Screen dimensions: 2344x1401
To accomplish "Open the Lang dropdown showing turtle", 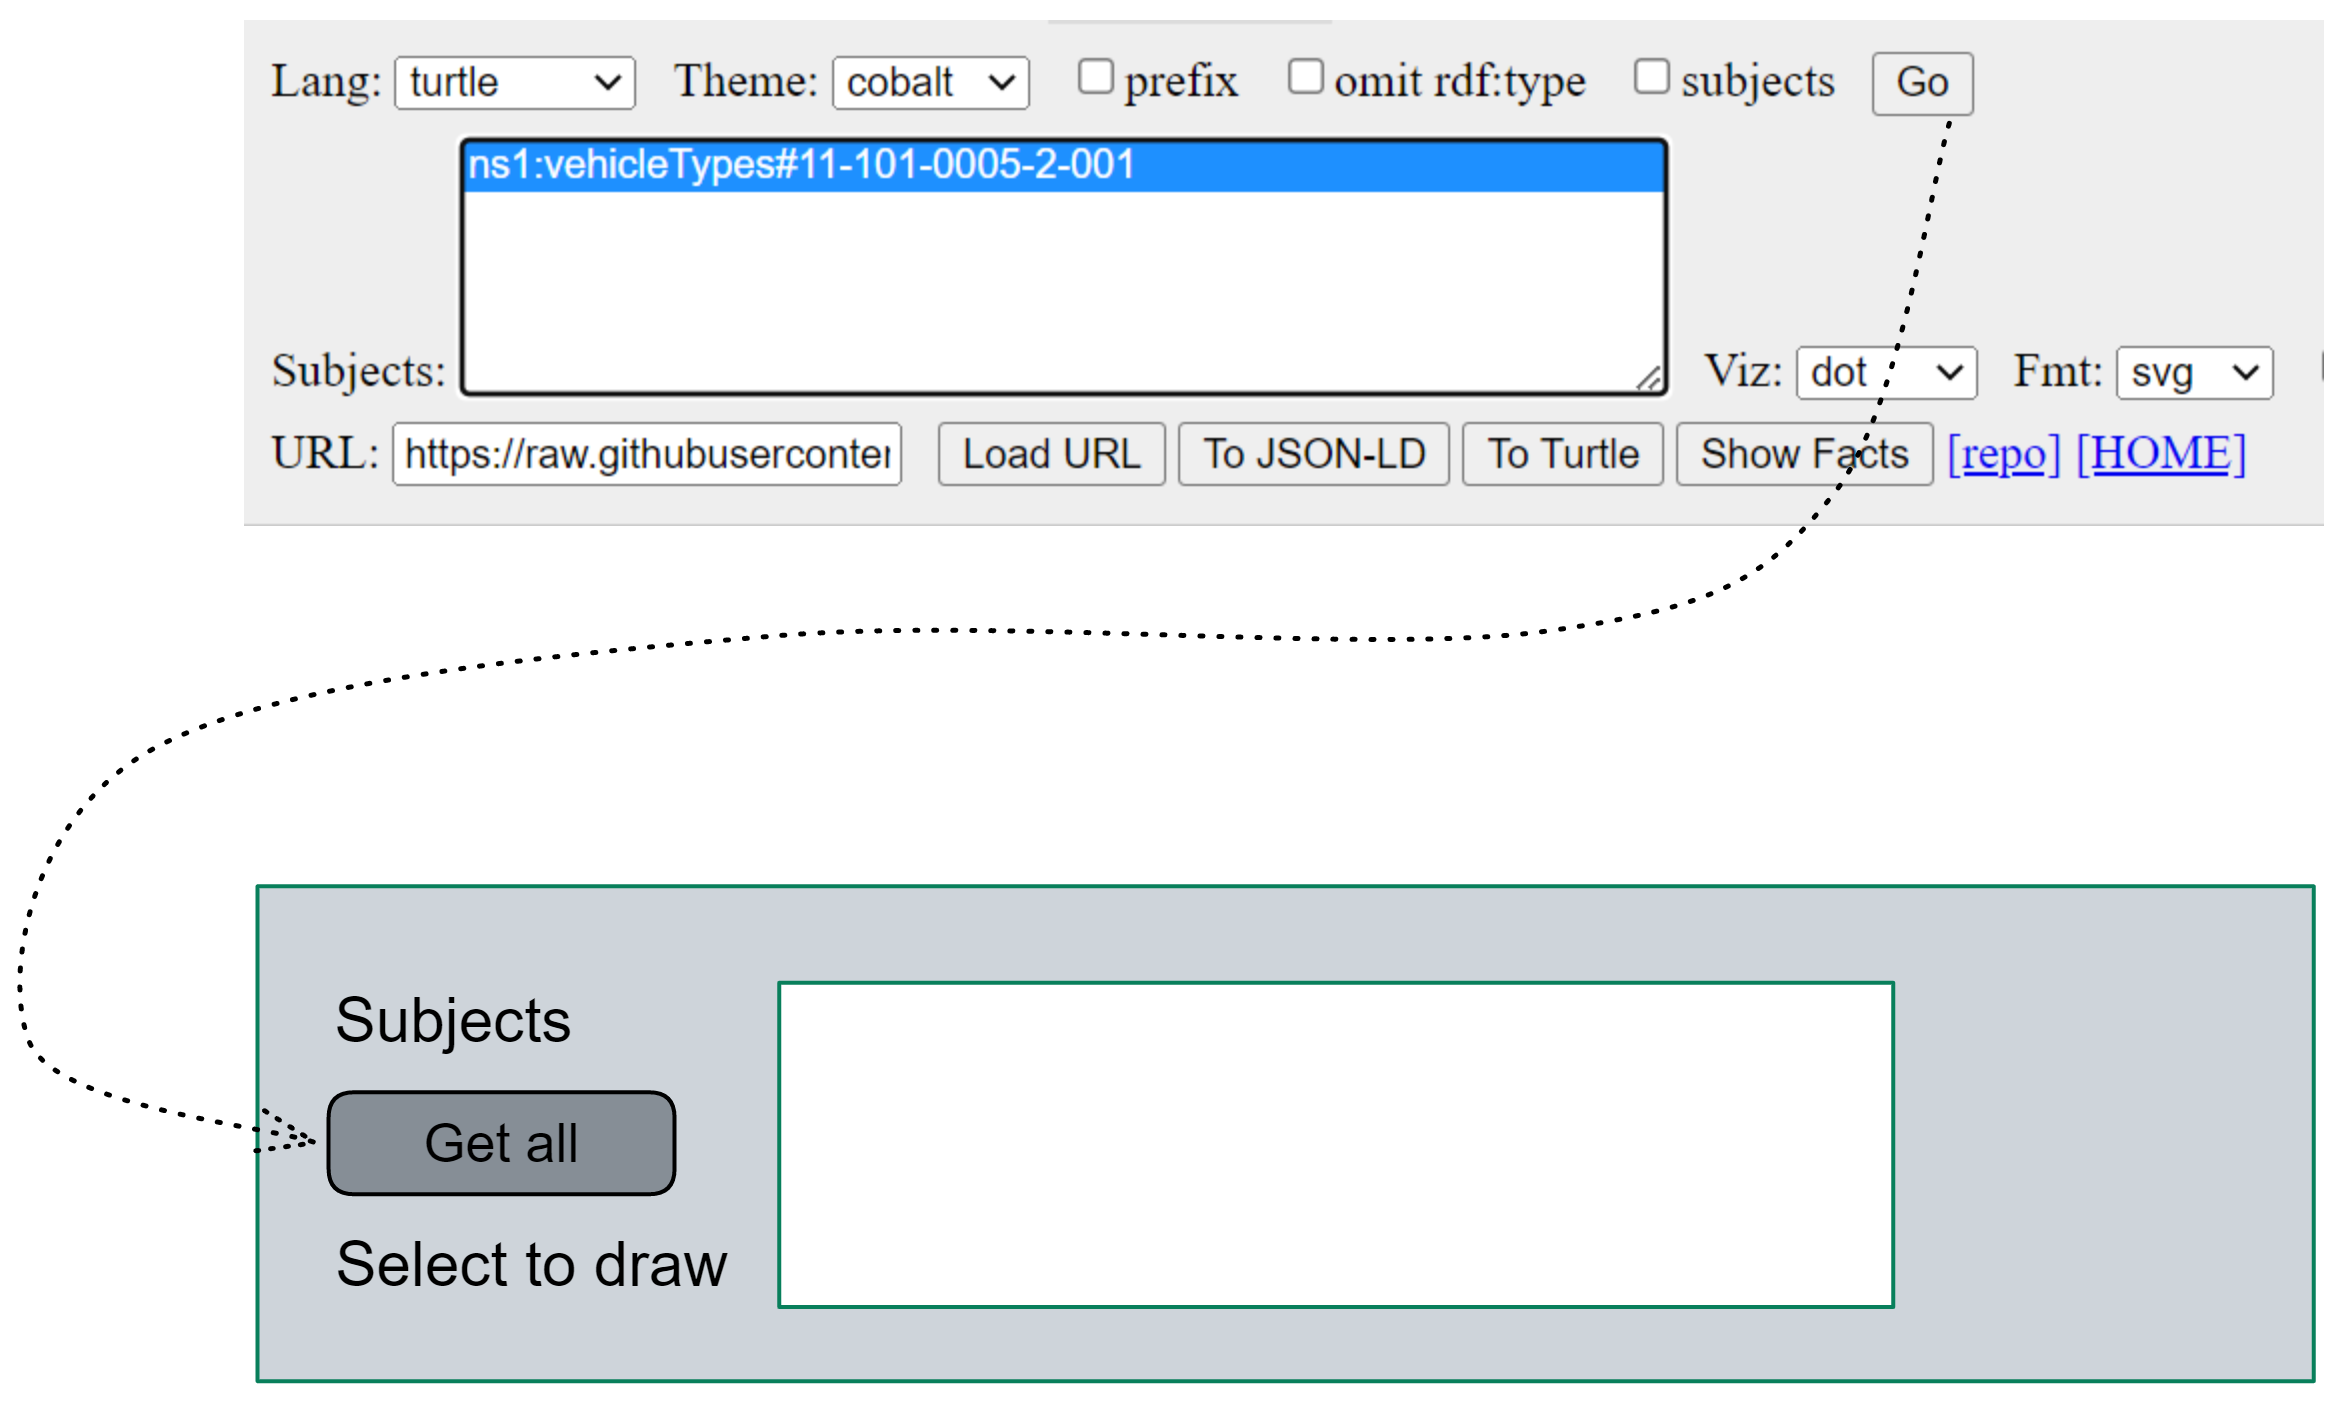I will tap(514, 82).
